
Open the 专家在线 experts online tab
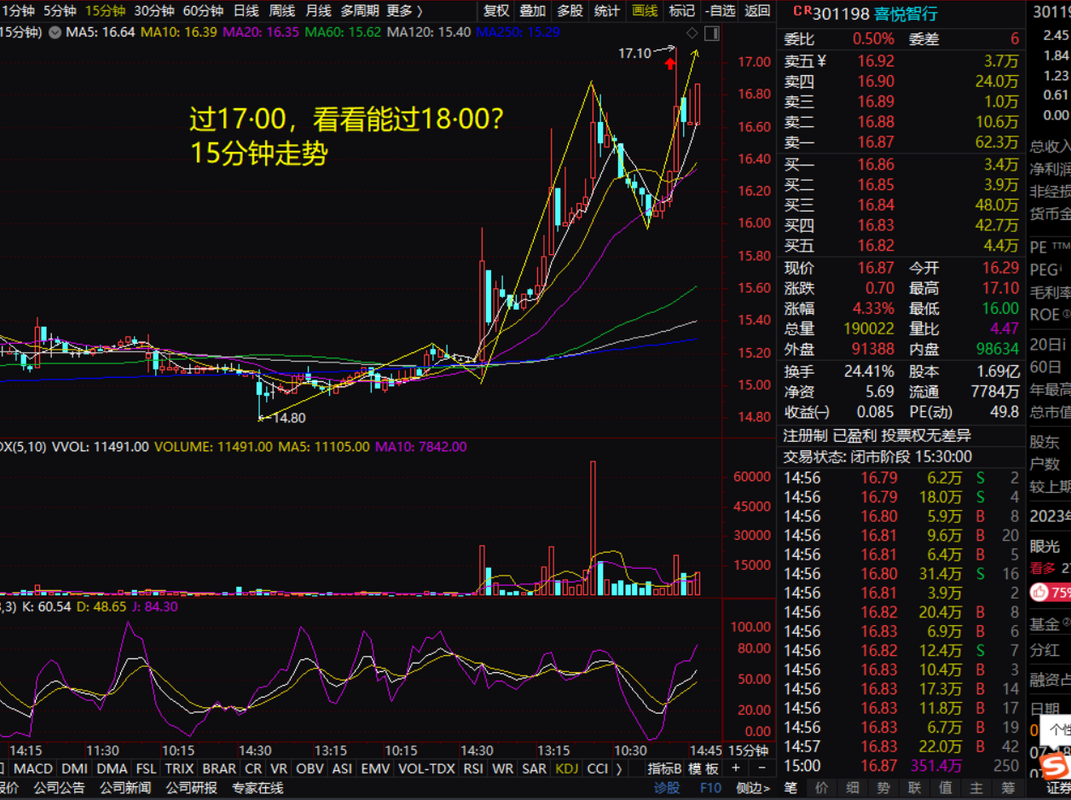tap(258, 788)
